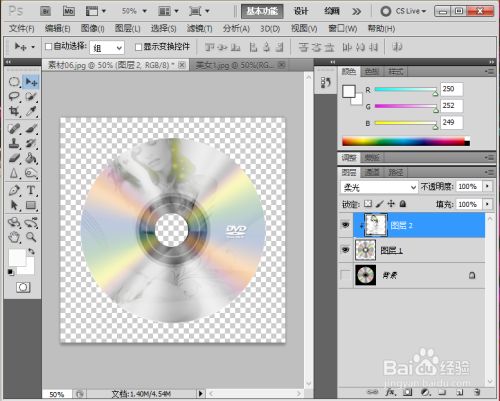Select the 3D Camera Orbit tool
The image size is (500, 401).
tap(31, 222)
